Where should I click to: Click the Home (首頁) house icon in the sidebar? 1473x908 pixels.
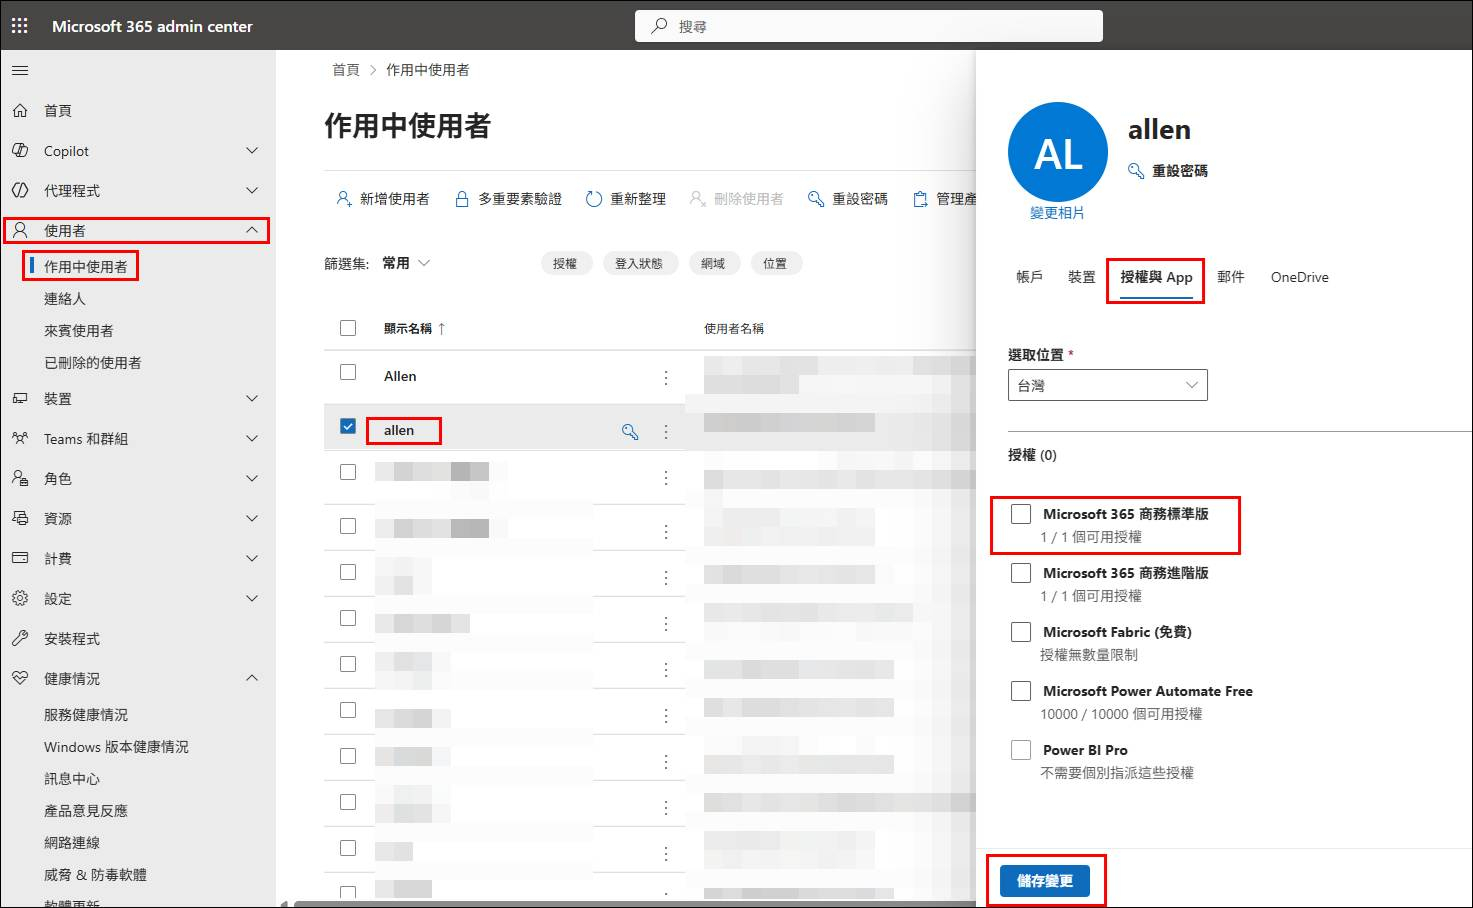[x=20, y=111]
